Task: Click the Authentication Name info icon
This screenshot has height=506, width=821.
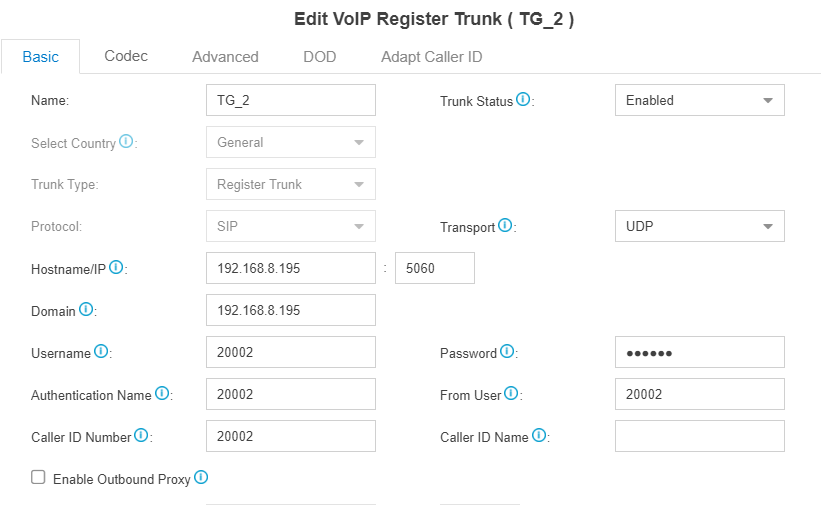Action: click(x=162, y=393)
